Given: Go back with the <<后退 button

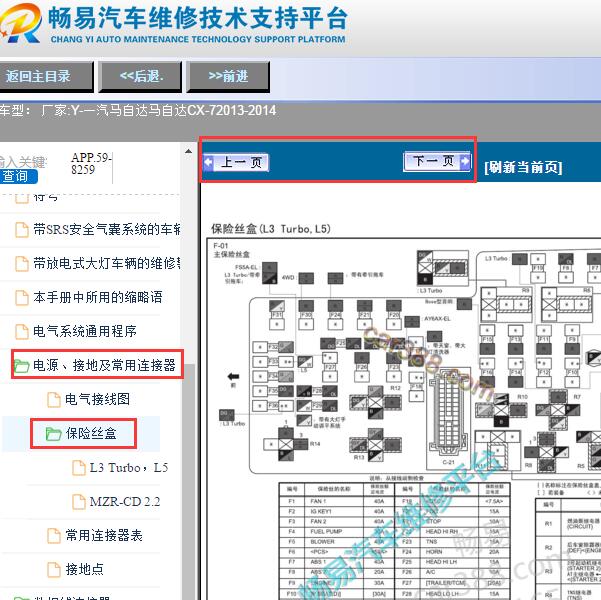Looking at the screenshot, I should coord(140,77).
